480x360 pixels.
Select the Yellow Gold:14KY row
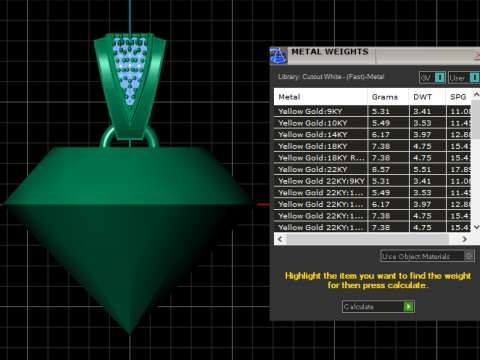[373, 135]
